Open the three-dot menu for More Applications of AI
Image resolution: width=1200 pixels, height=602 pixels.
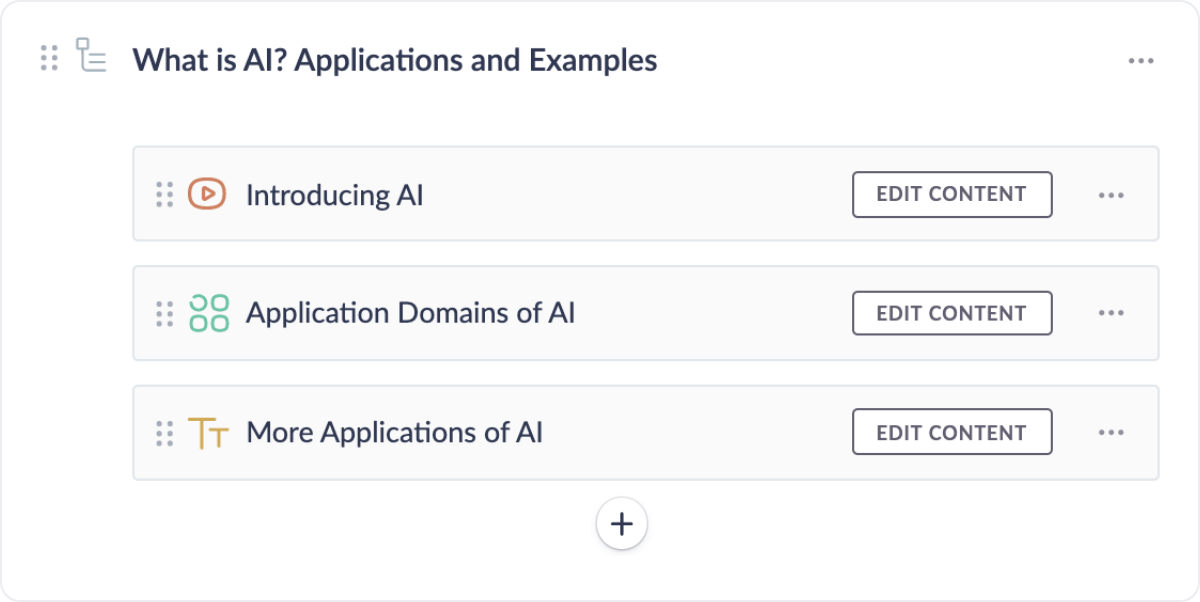(x=1111, y=433)
